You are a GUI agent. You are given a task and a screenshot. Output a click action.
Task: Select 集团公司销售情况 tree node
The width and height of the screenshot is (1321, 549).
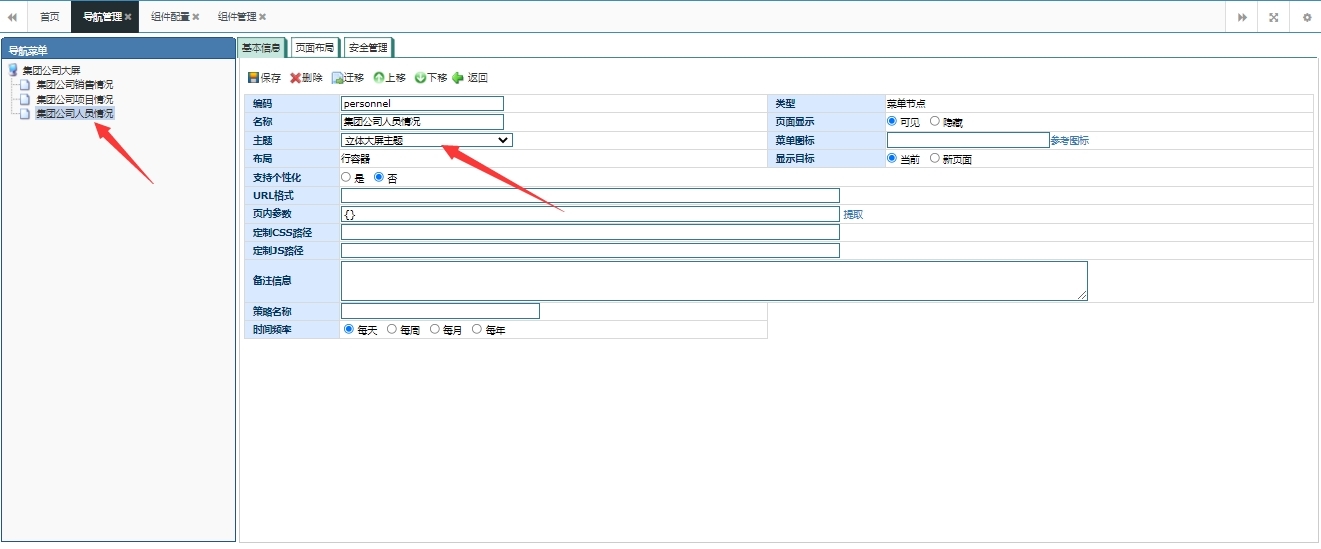click(75, 85)
